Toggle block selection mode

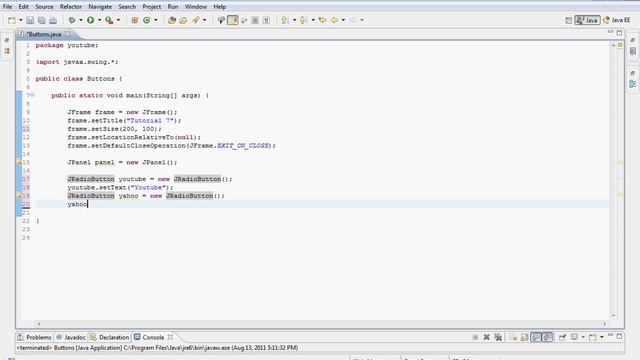[x=255, y=20]
